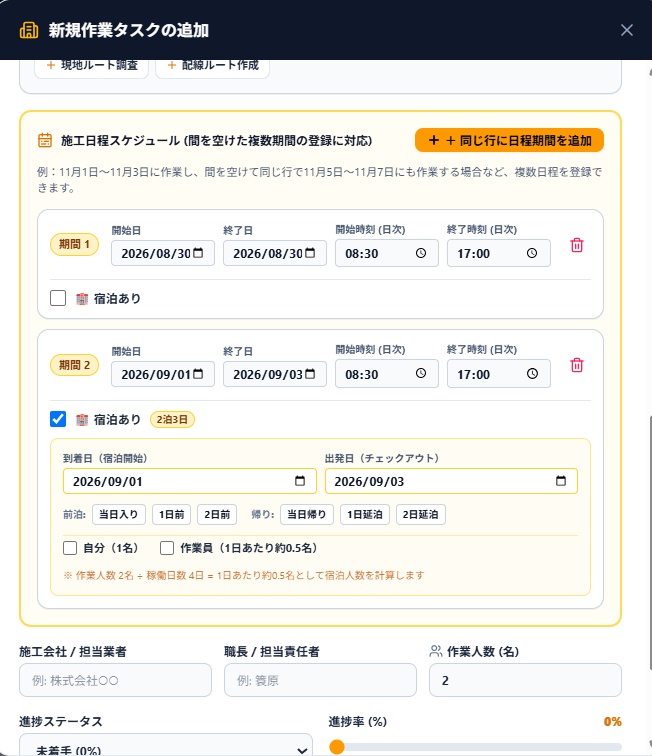Image resolution: width=652 pixels, height=756 pixels.
Task: Click 到着日 date value 2026/09/01
Action: (x=108, y=482)
